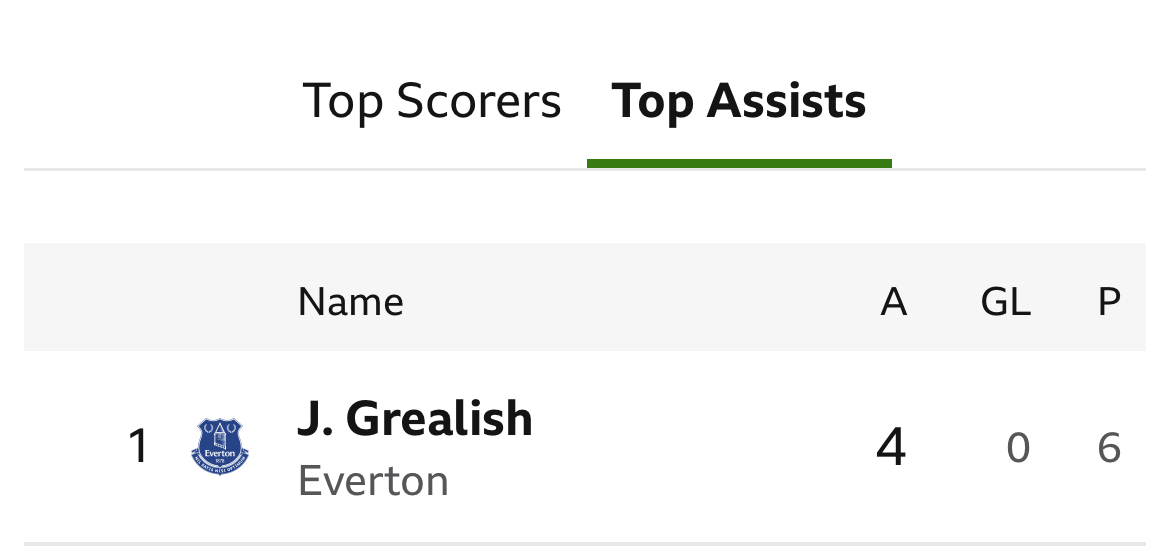
Task: Click the Everton club crest icon
Action: click(220, 446)
